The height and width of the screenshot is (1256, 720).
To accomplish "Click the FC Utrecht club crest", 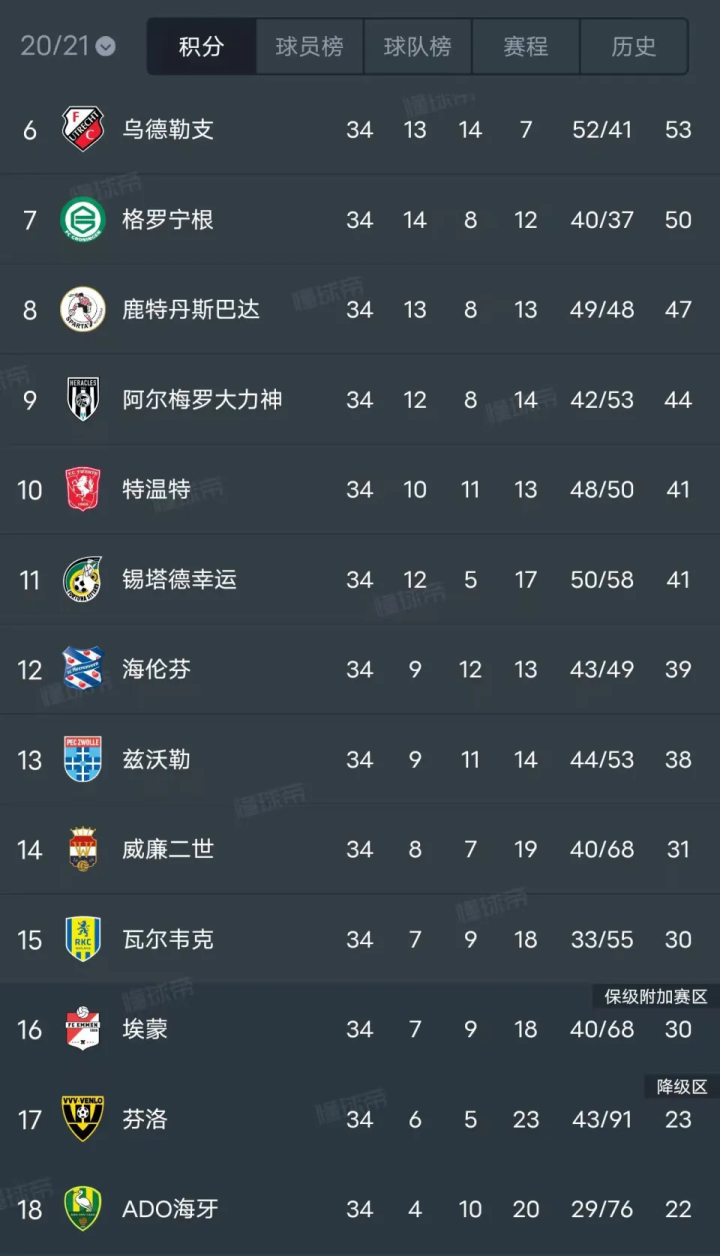I will coord(83,129).
